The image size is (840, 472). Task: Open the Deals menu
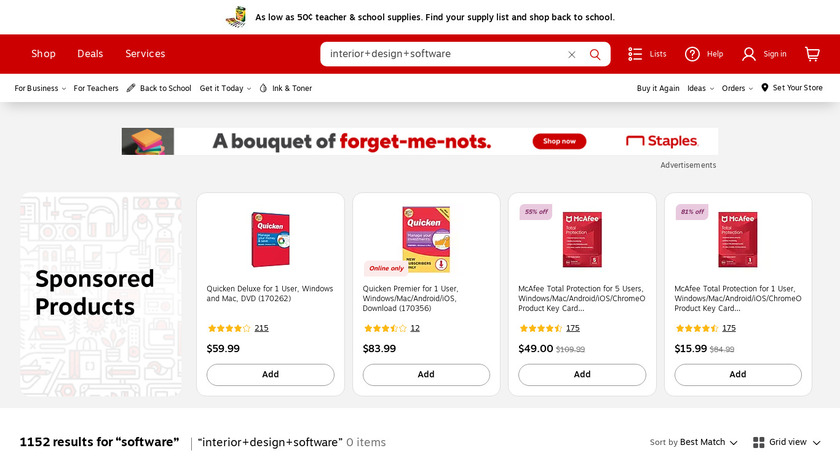click(x=90, y=54)
